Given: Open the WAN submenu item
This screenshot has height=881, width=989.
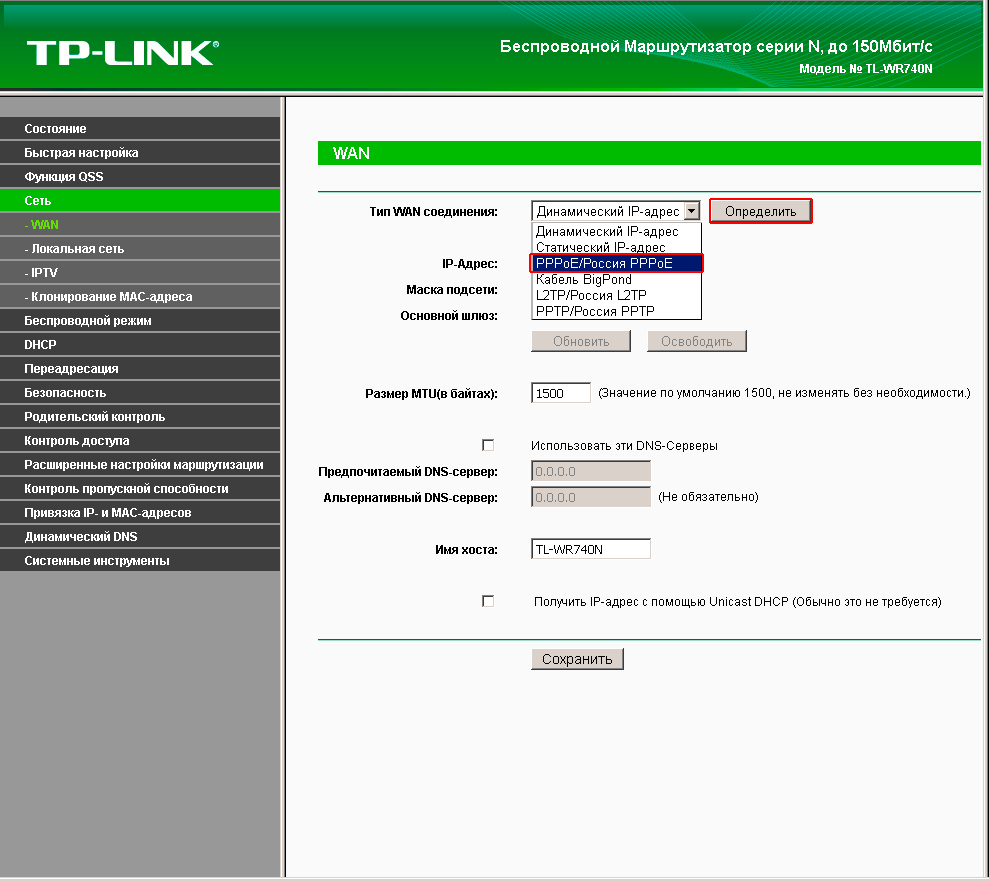Looking at the screenshot, I should click(x=140, y=225).
